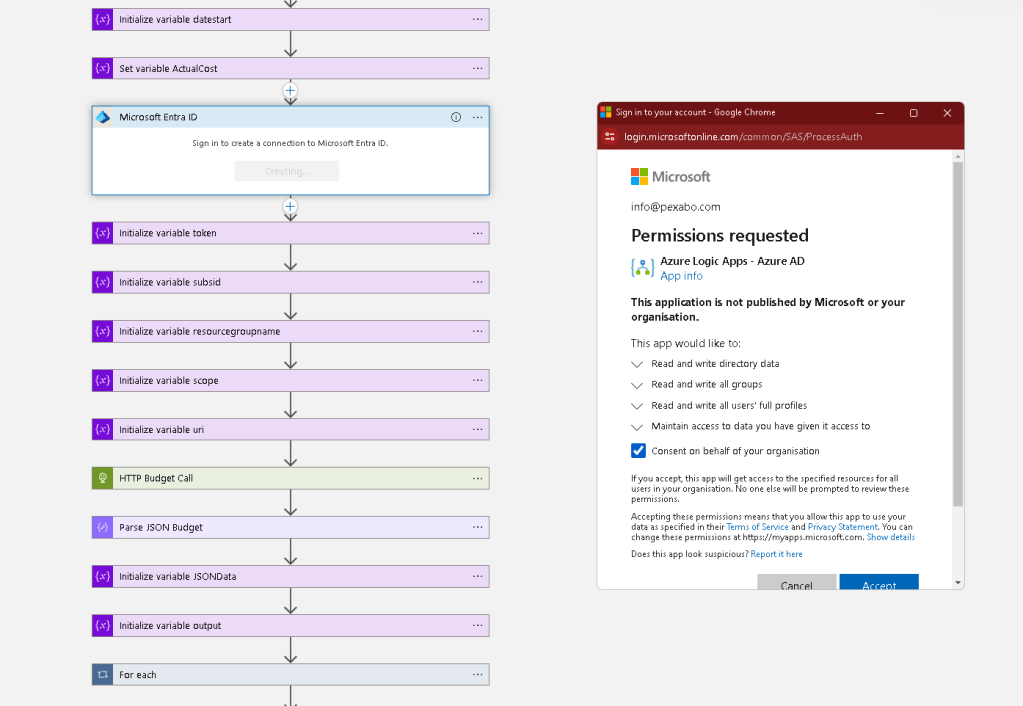This screenshot has width=1023, height=706.
Task: Expand 'Maintain access to data' permission
Action: 637,427
